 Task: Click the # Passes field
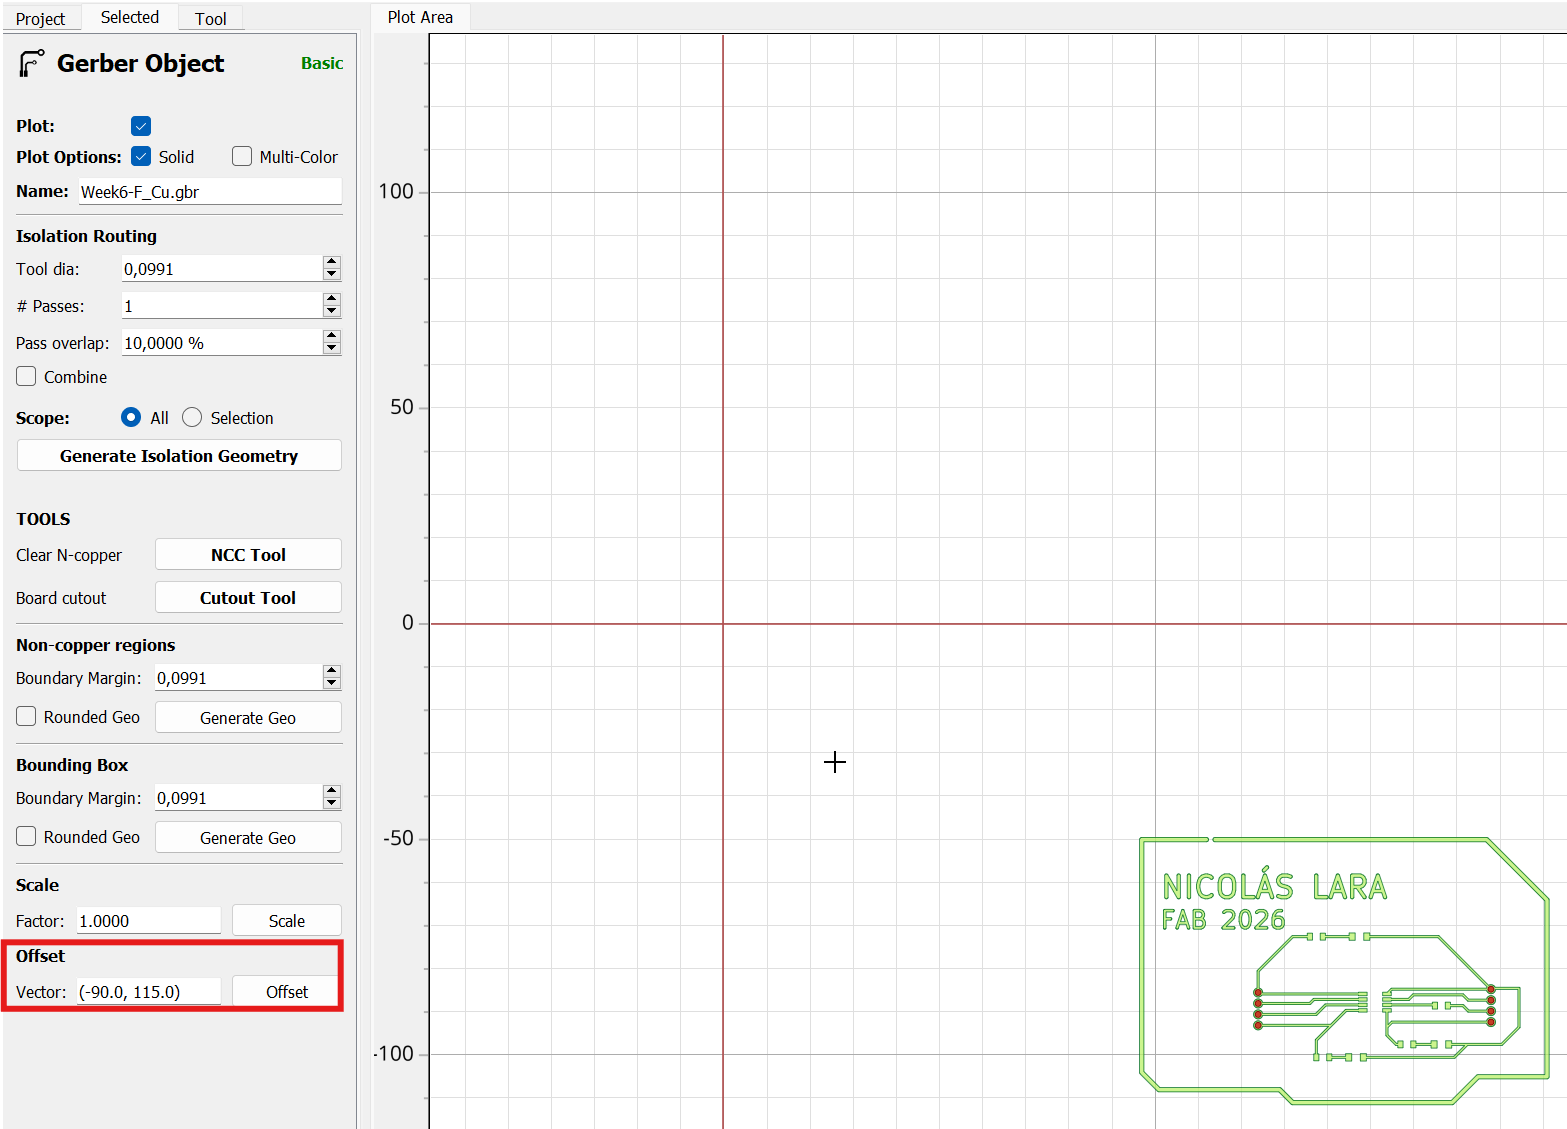[x=221, y=306]
